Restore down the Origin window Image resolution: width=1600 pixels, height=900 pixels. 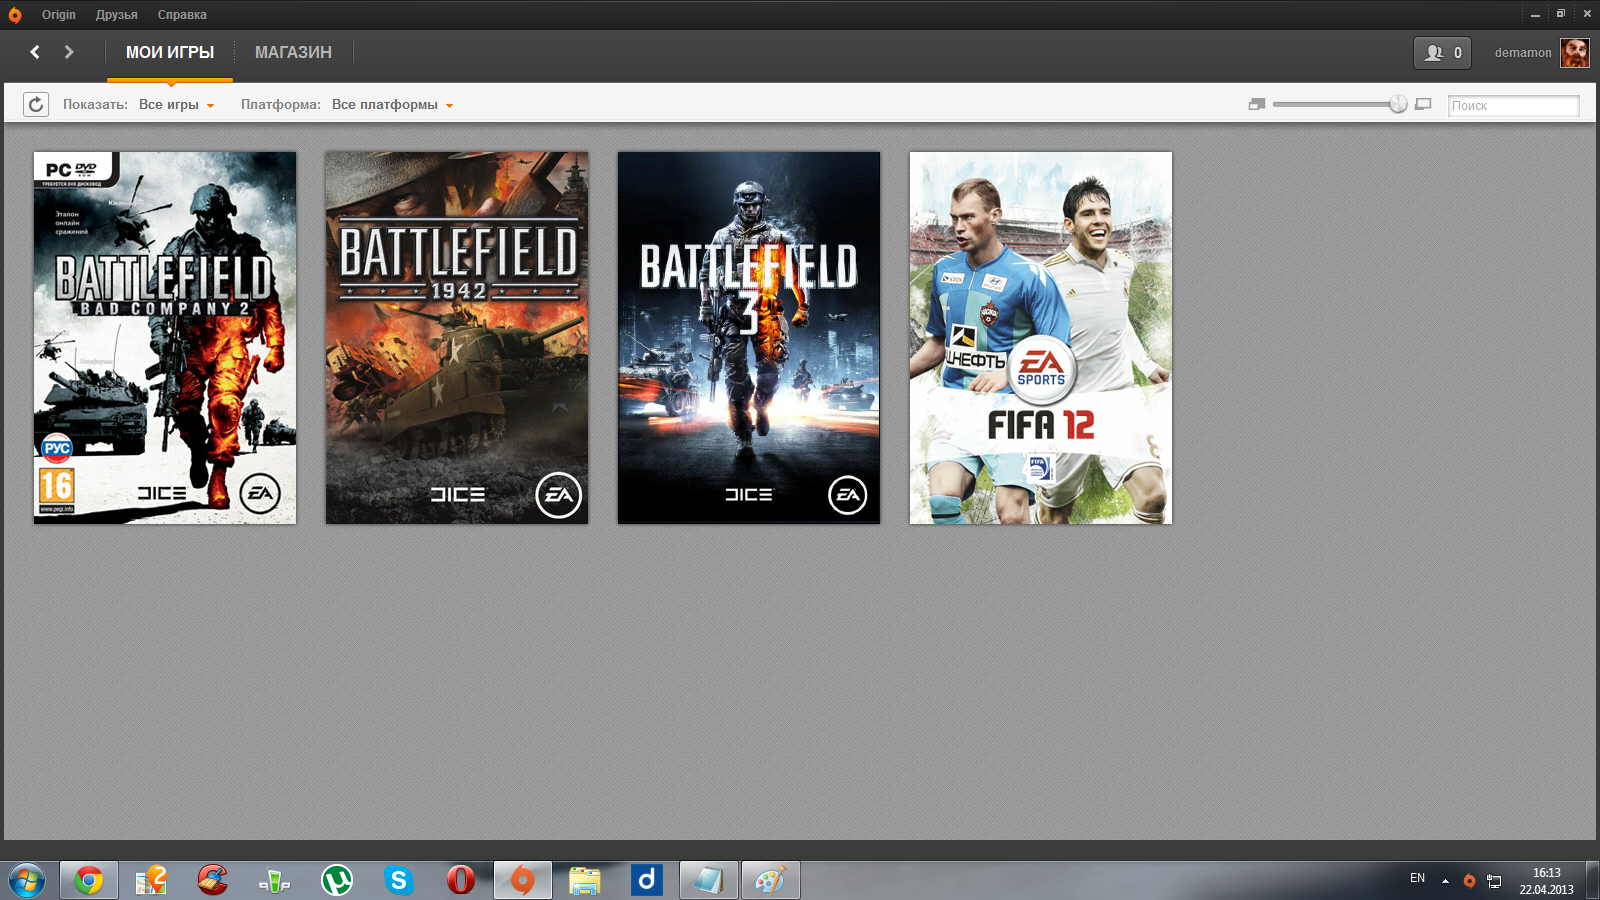click(x=1561, y=14)
